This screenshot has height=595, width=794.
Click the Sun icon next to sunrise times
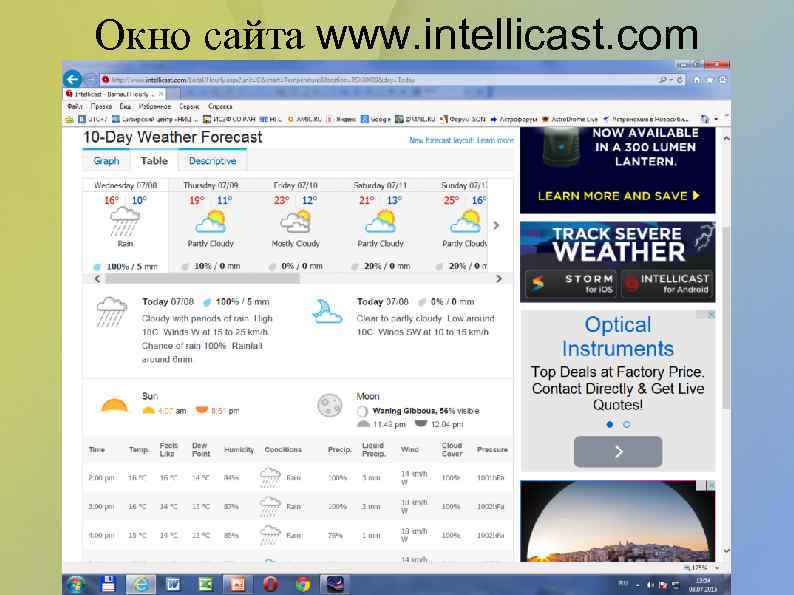pyautogui.click(x=114, y=405)
